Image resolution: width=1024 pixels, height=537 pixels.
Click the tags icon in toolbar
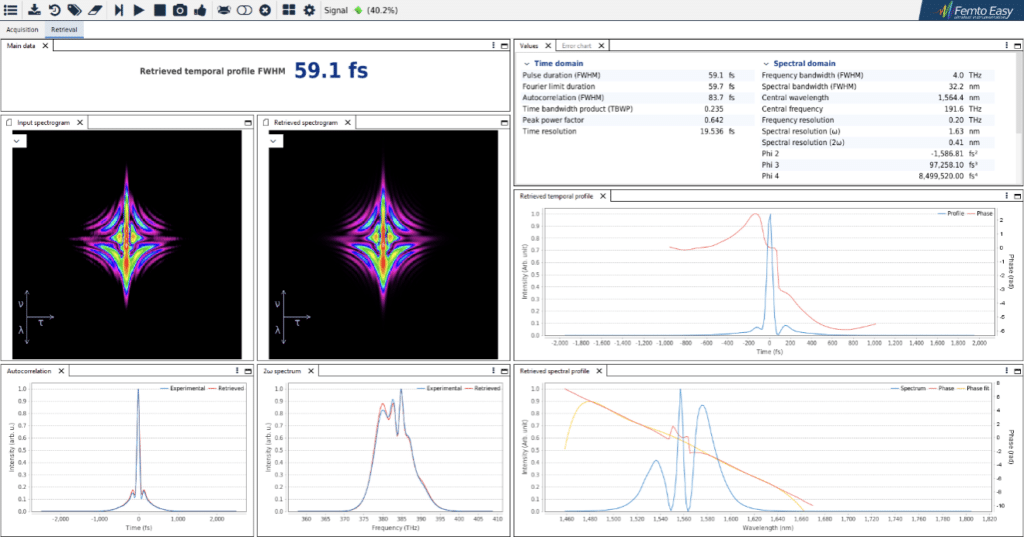(x=74, y=10)
